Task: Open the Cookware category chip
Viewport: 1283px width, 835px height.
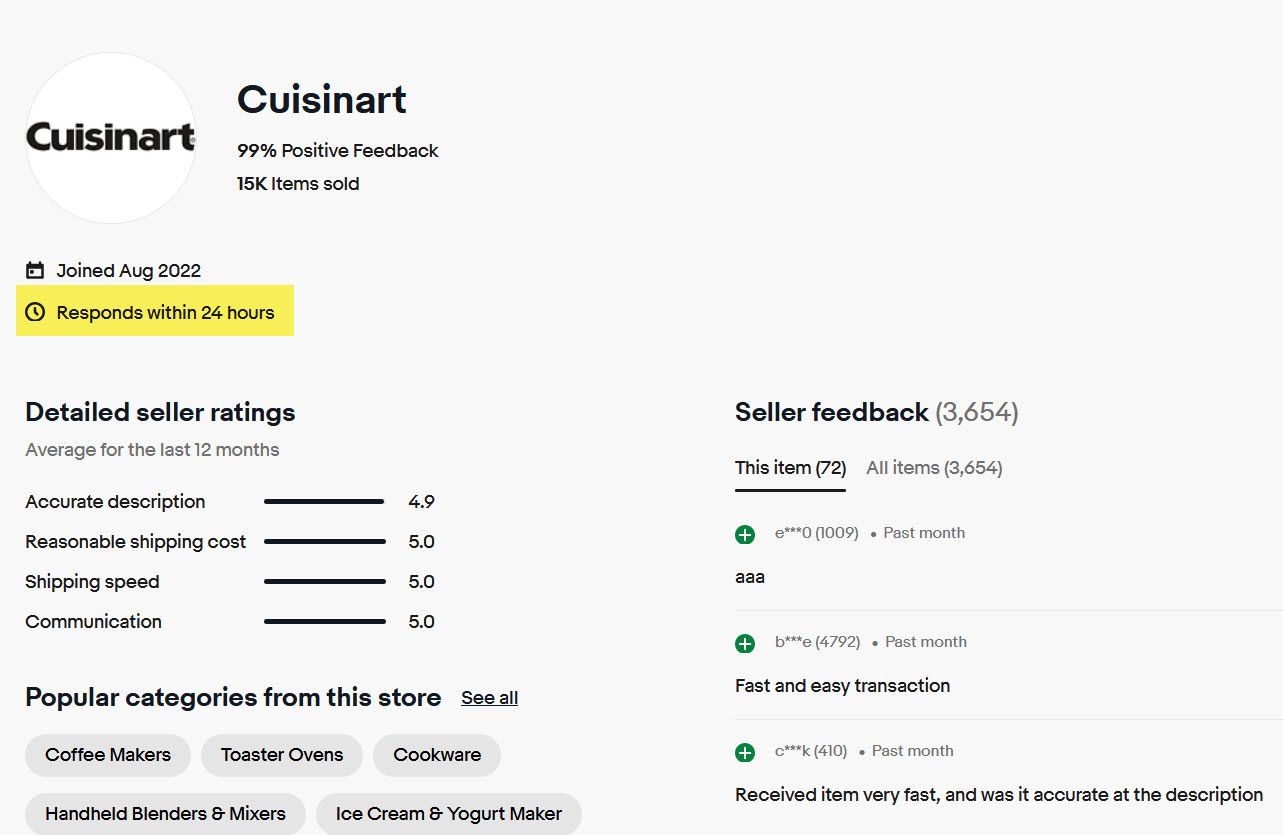Action: click(437, 755)
